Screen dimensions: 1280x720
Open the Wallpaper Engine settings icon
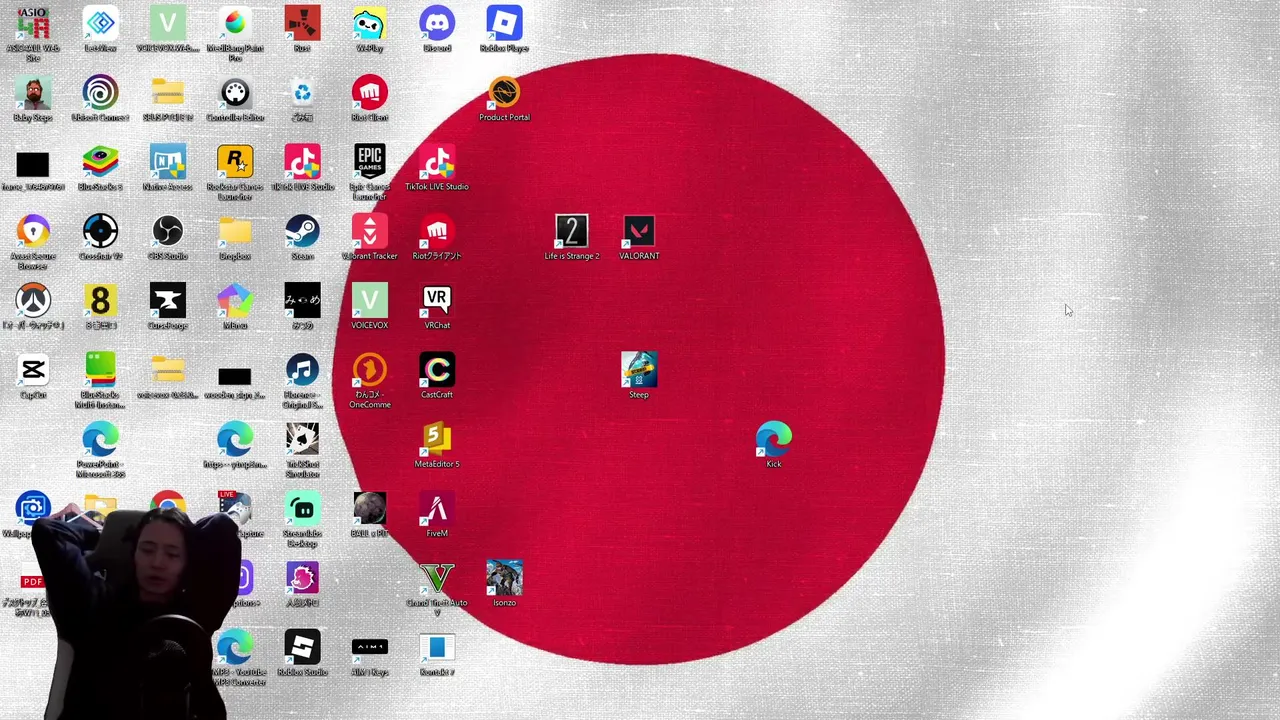click(33, 509)
